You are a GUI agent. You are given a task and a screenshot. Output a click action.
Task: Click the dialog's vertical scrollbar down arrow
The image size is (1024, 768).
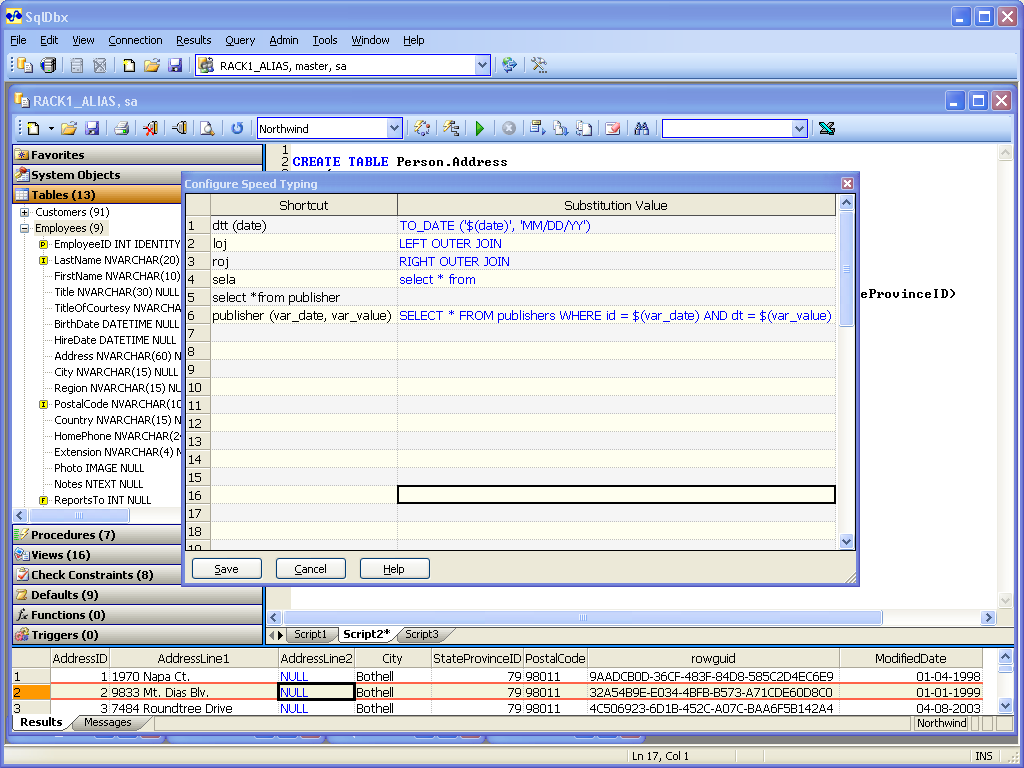click(x=847, y=541)
